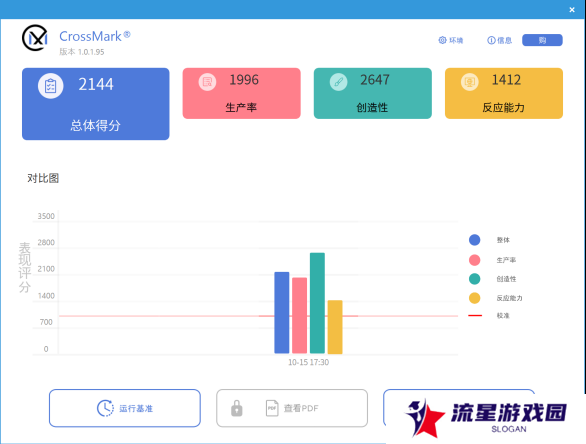Toggle the teal creativity legend dot
The width and height of the screenshot is (586, 444).
pyautogui.click(x=475, y=279)
